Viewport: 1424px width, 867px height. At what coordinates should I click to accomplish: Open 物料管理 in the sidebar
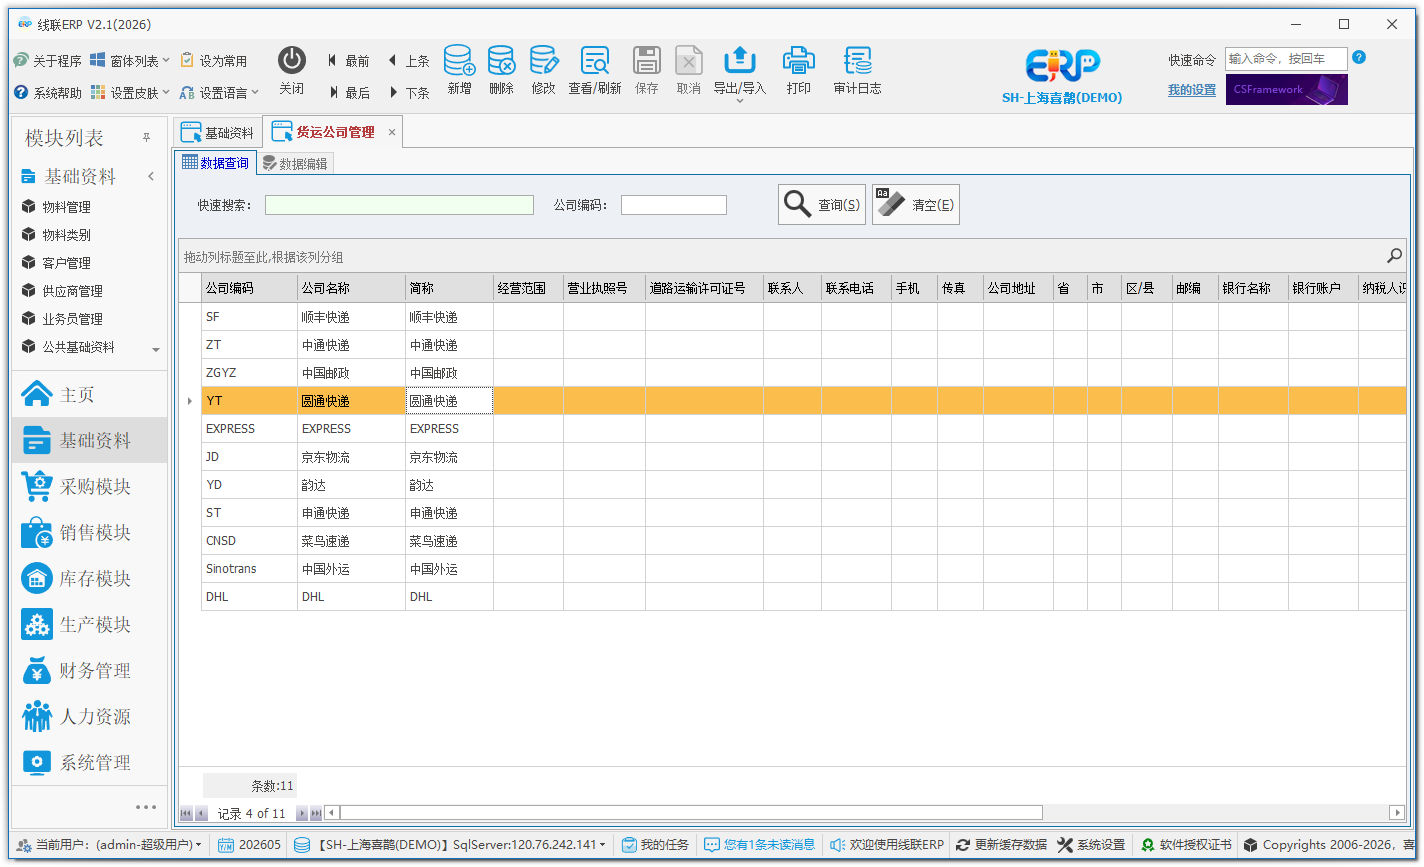[x=67, y=207]
